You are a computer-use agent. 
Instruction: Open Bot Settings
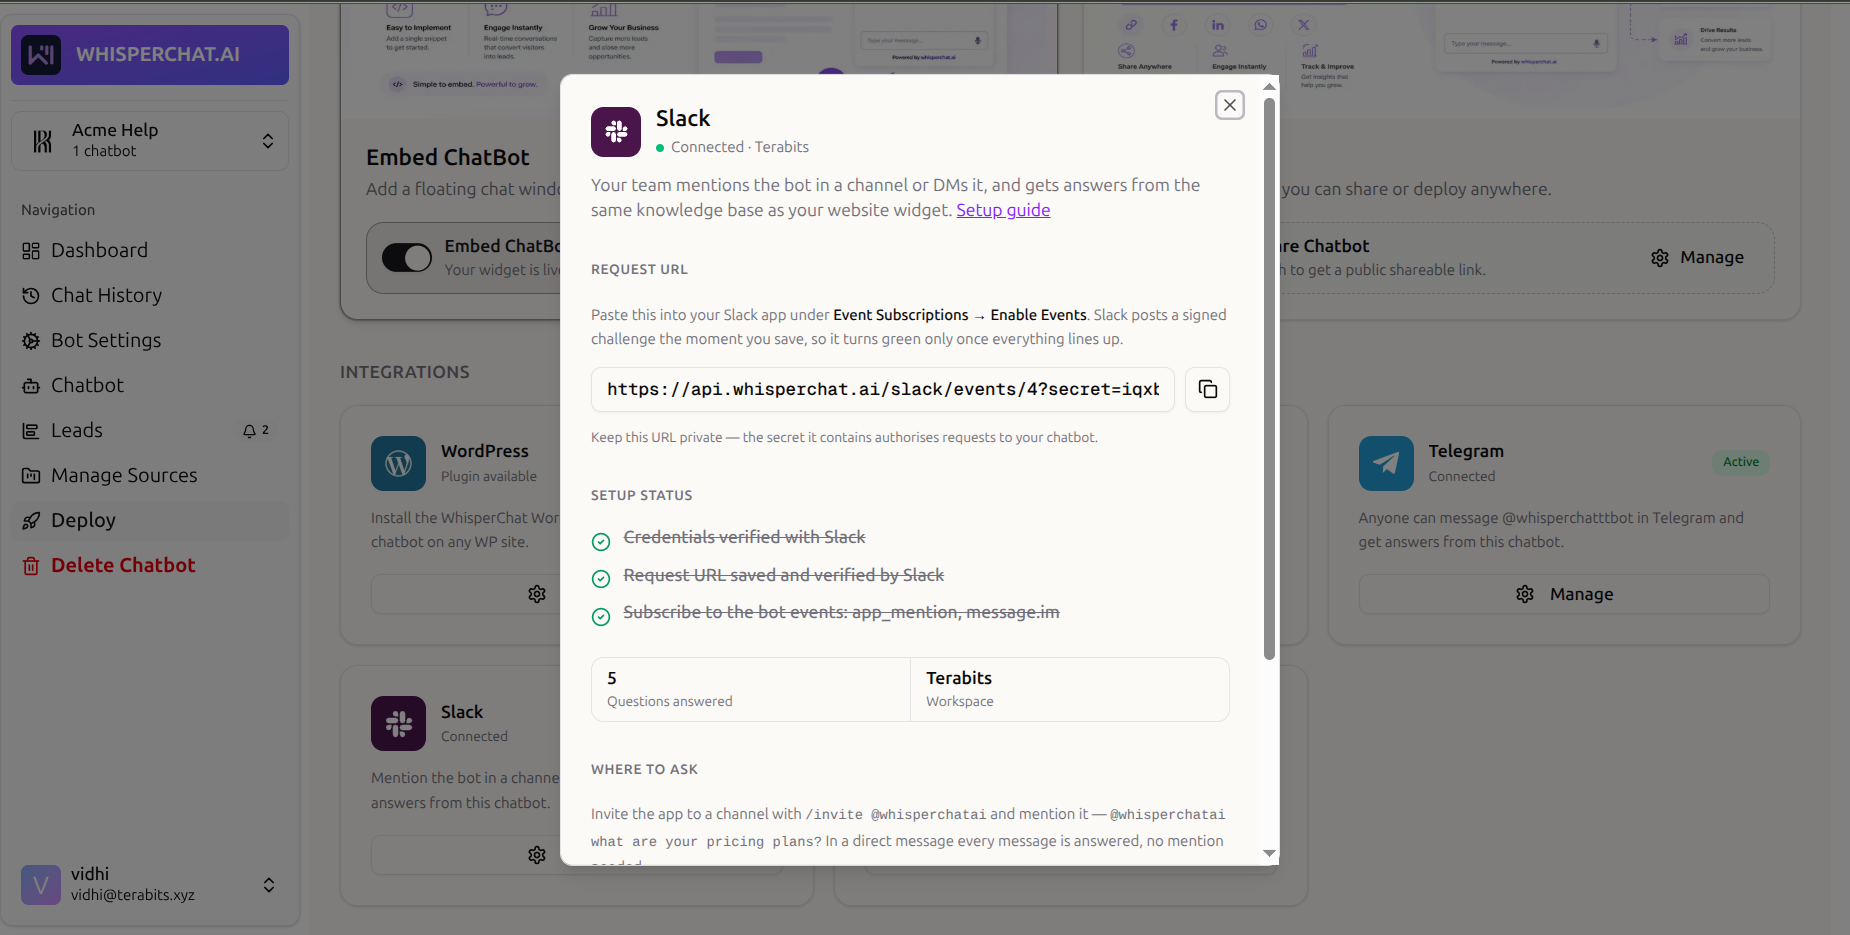coord(150,340)
